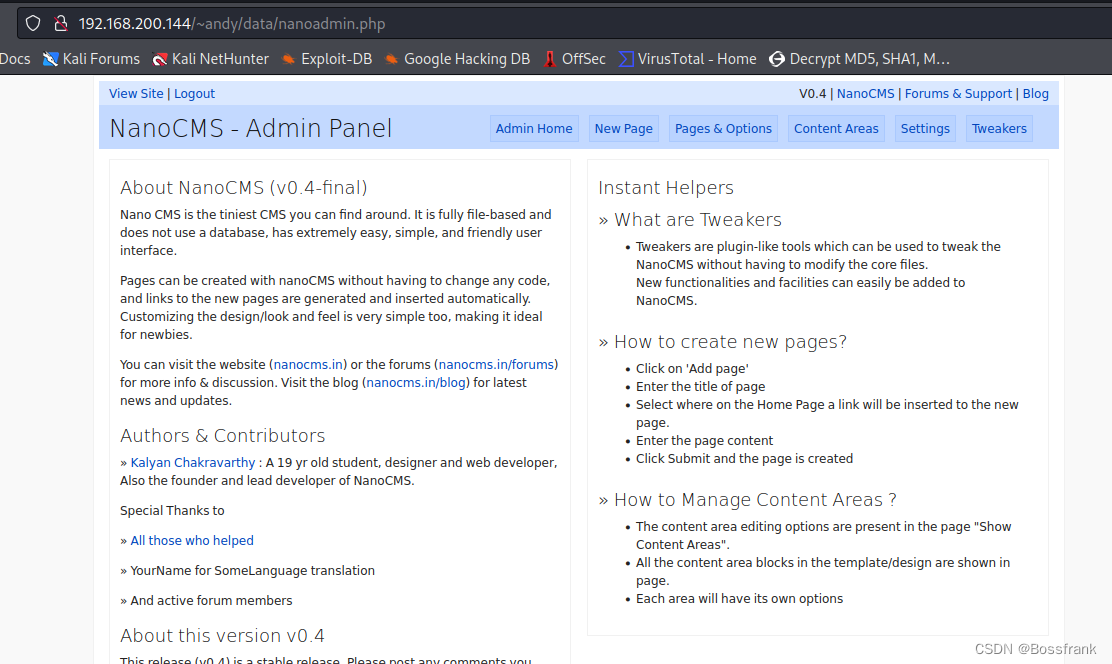Open the Blog header link
The image size is (1112, 664).
1035,94
